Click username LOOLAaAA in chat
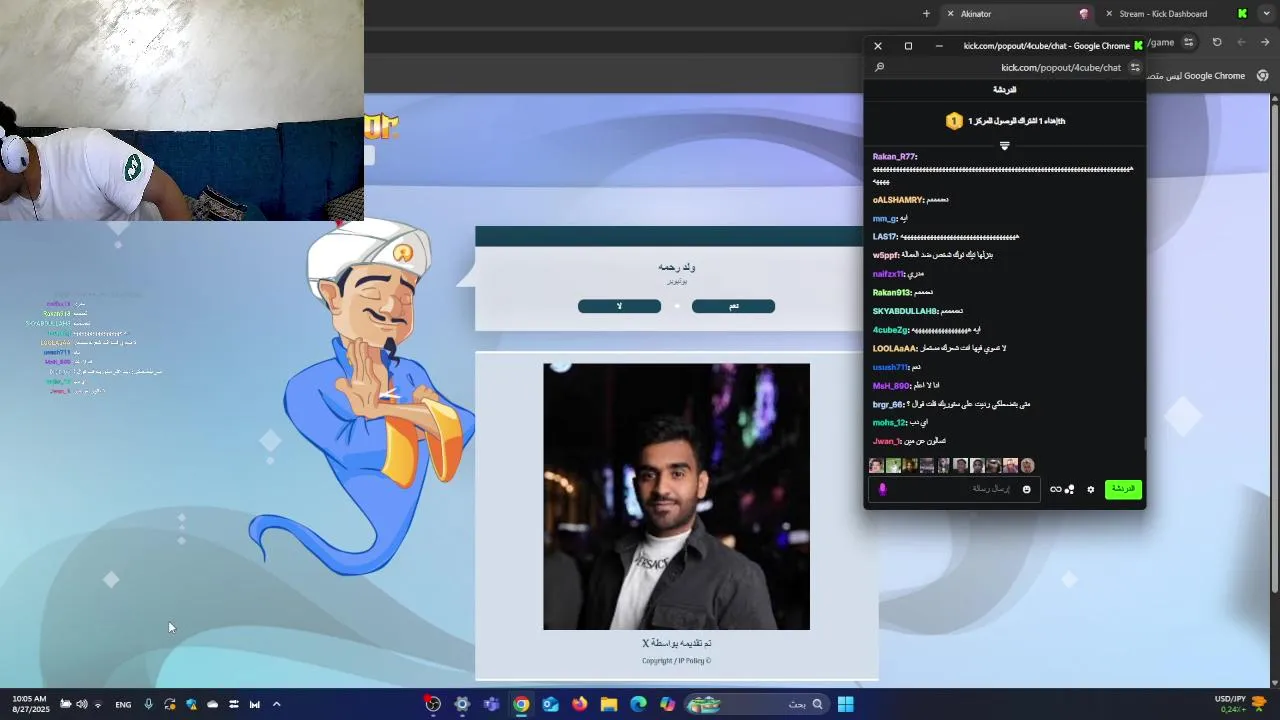1280x720 pixels. (894, 348)
